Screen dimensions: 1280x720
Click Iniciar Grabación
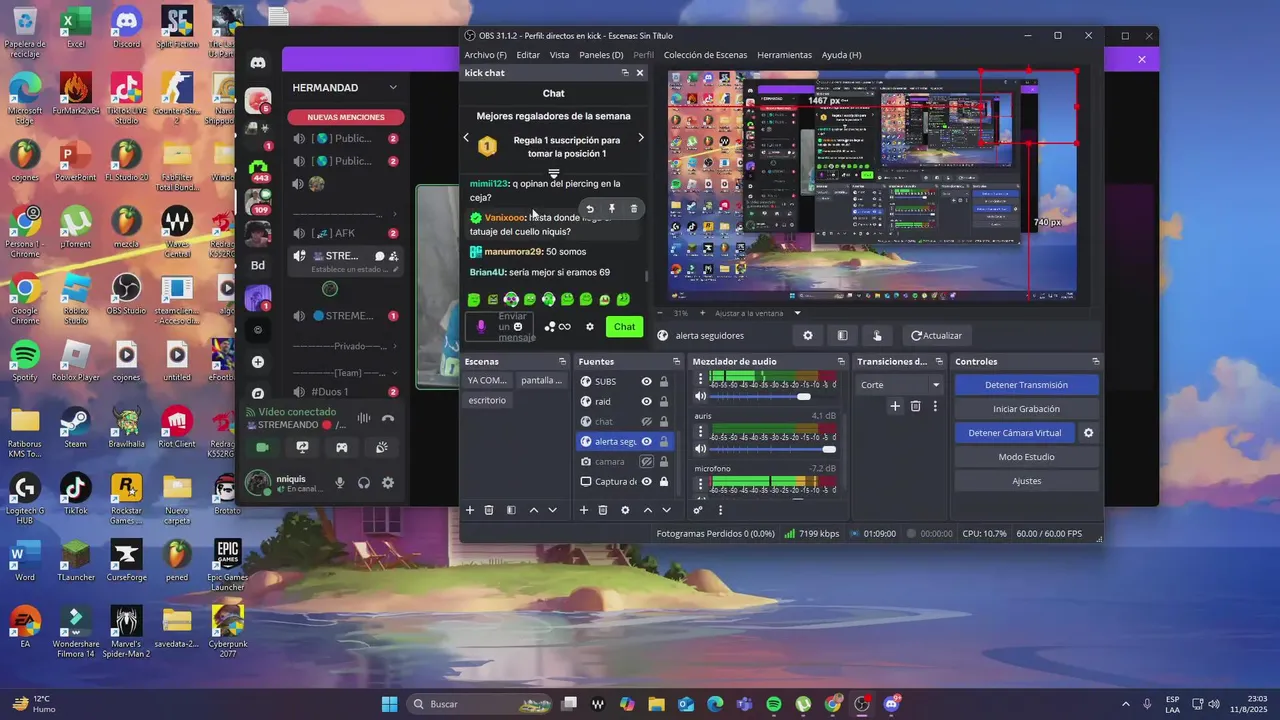pyautogui.click(x=1026, y=409)
